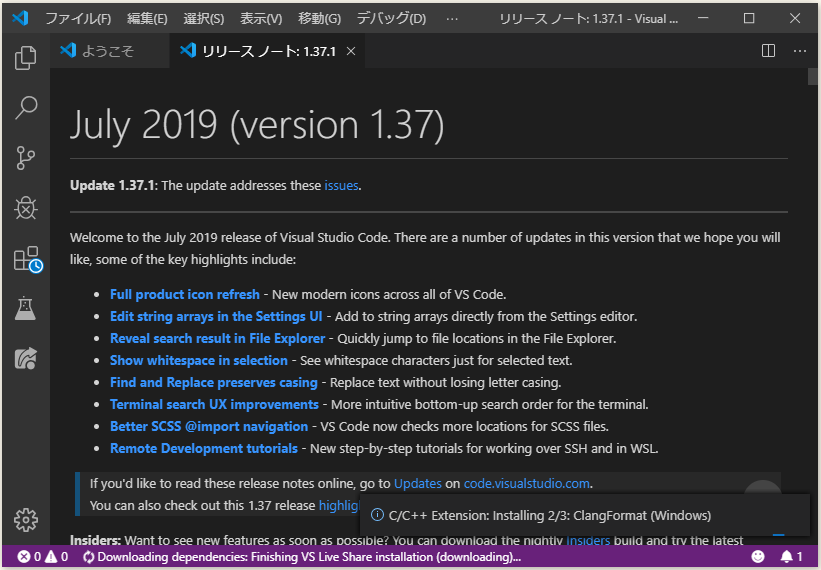This screenshot has width=821, height=570.
Task: Open the デバッグ(D) menu
Action: (x=391, y=19)
